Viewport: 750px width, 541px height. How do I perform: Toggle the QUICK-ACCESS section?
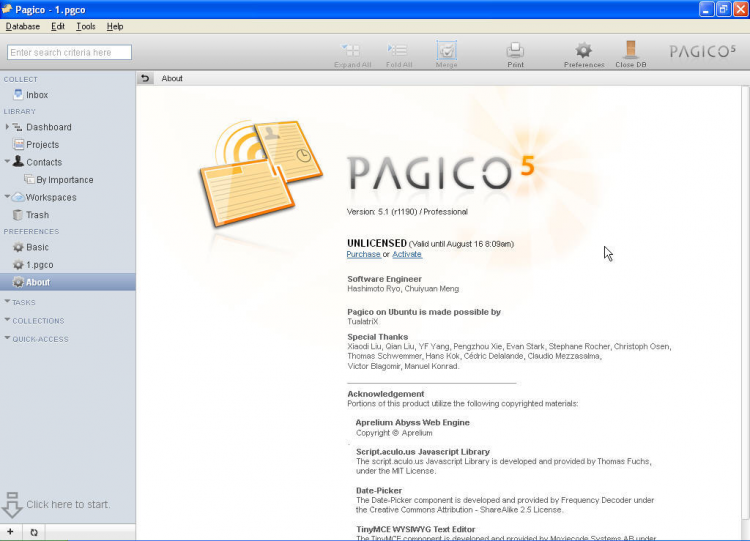36,339
